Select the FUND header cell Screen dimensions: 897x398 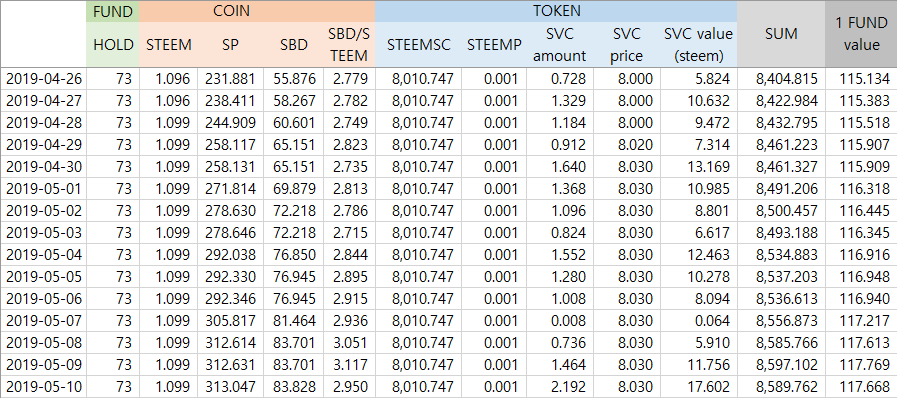pos(113,11)
